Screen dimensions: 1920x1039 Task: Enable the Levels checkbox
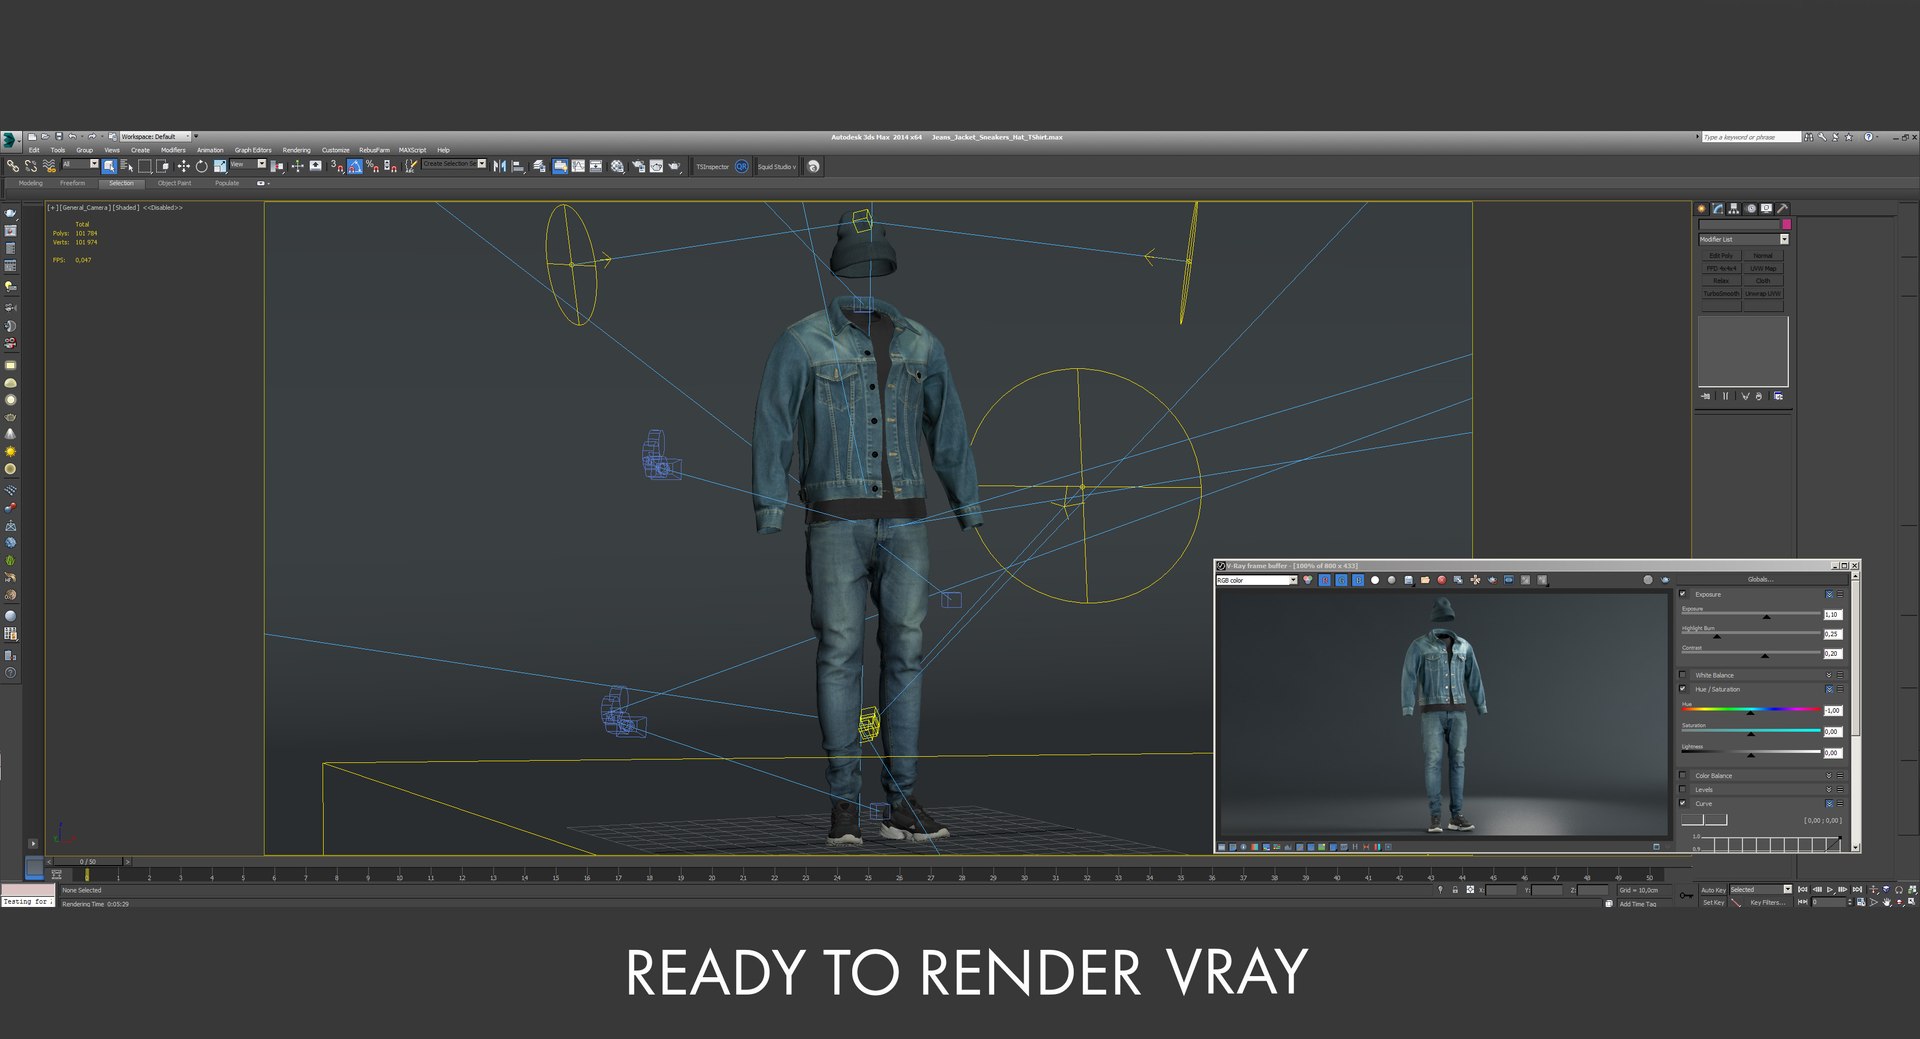1683,789
